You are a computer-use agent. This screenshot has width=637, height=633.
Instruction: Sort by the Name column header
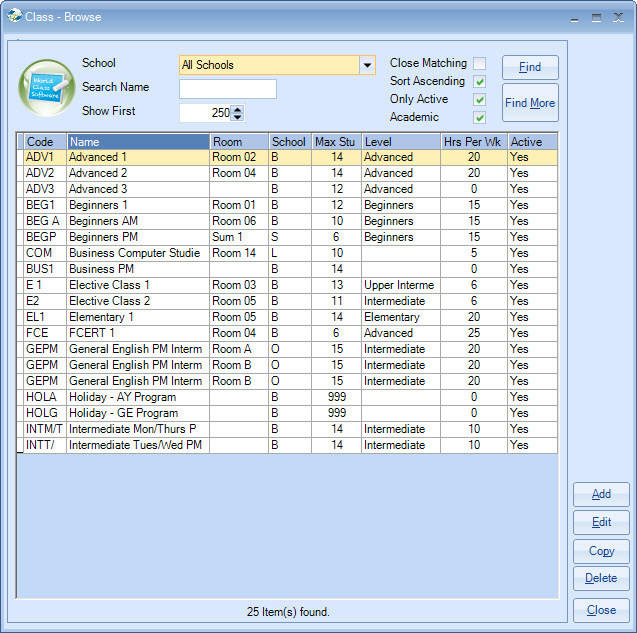click(138, 142)
